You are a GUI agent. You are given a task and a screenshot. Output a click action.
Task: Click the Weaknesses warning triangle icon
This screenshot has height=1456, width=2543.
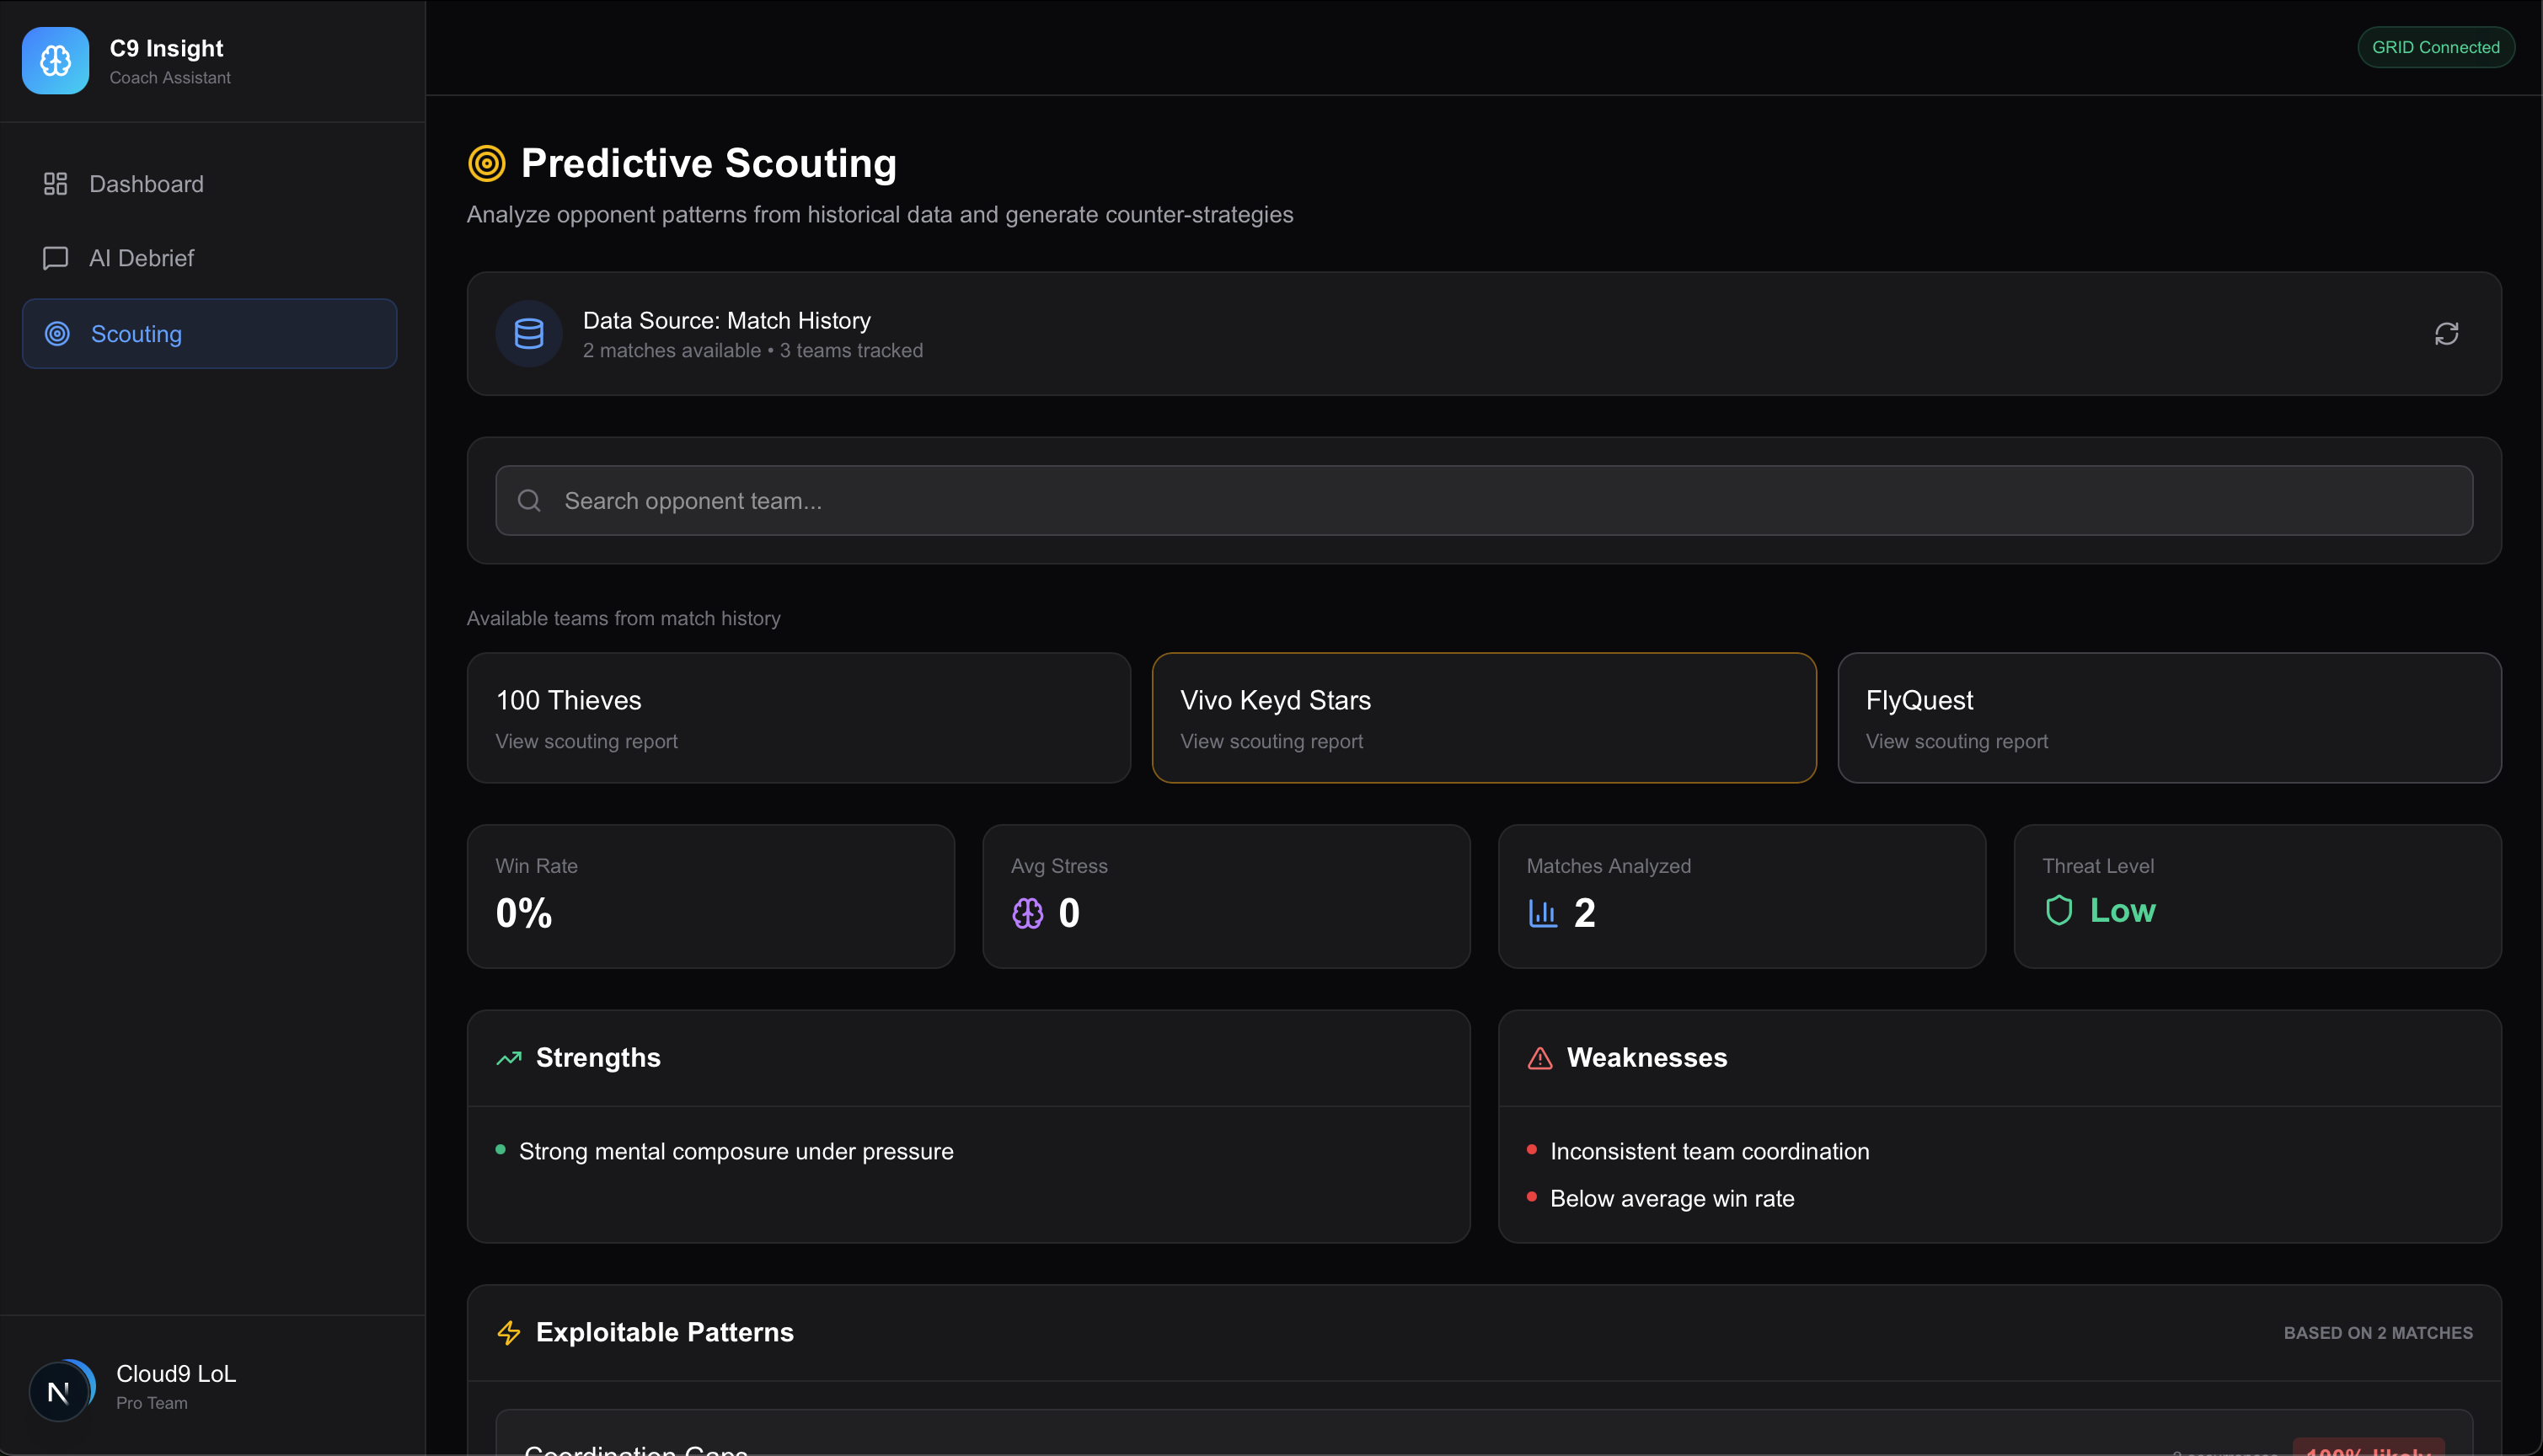point(1540,1058)
